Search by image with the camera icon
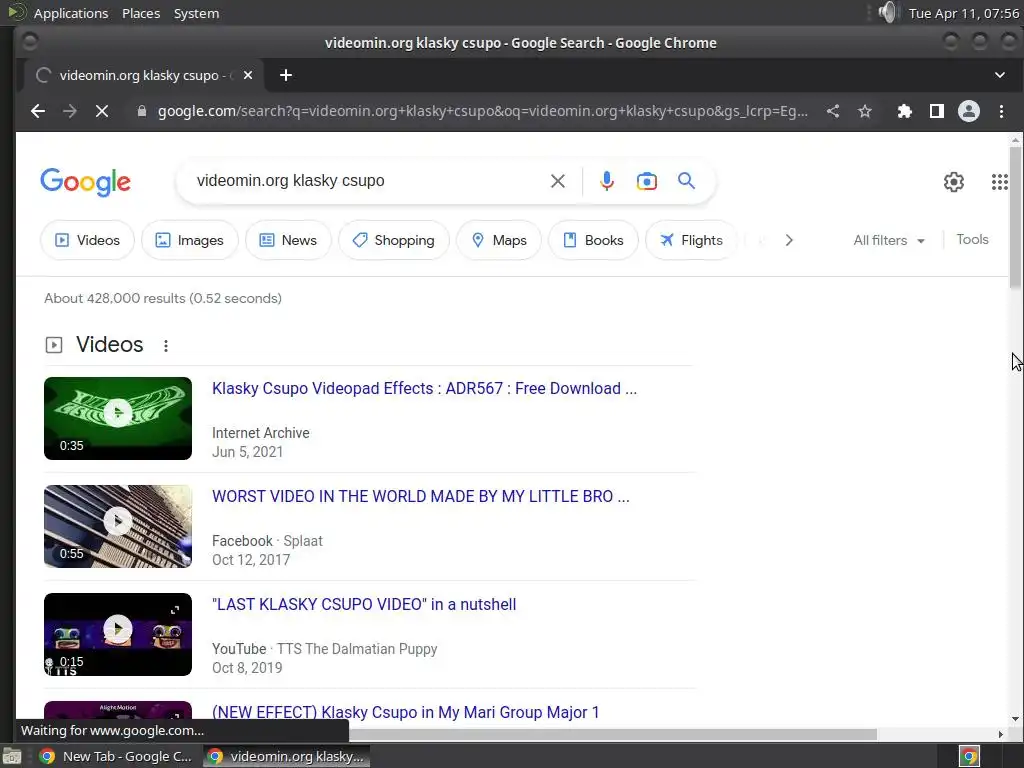The width and height of the screenshot is (1024, 768). [647, 181]
